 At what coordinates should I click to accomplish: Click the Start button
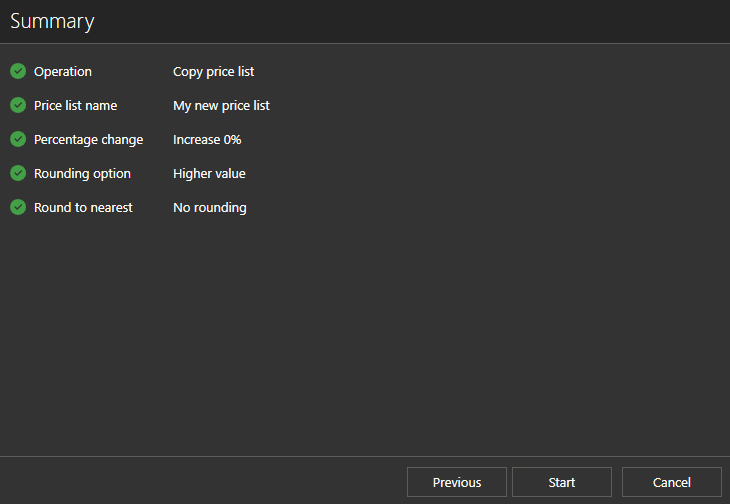point(561,482)
